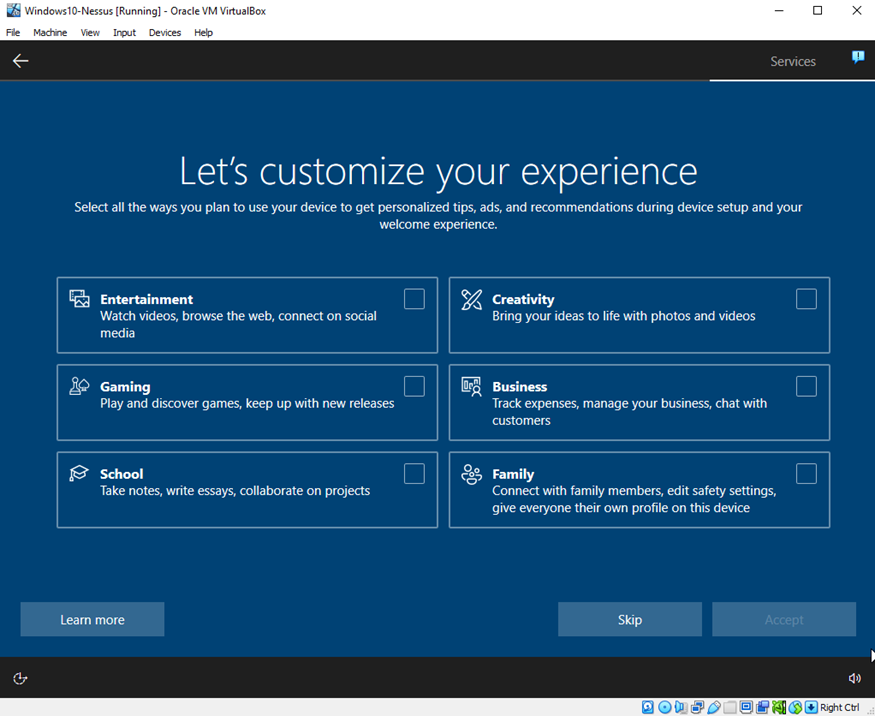Viewport: 875px width, 716px height.
Task: Tick the Gaming option checkbox
Action: click(x=414, y=386)
